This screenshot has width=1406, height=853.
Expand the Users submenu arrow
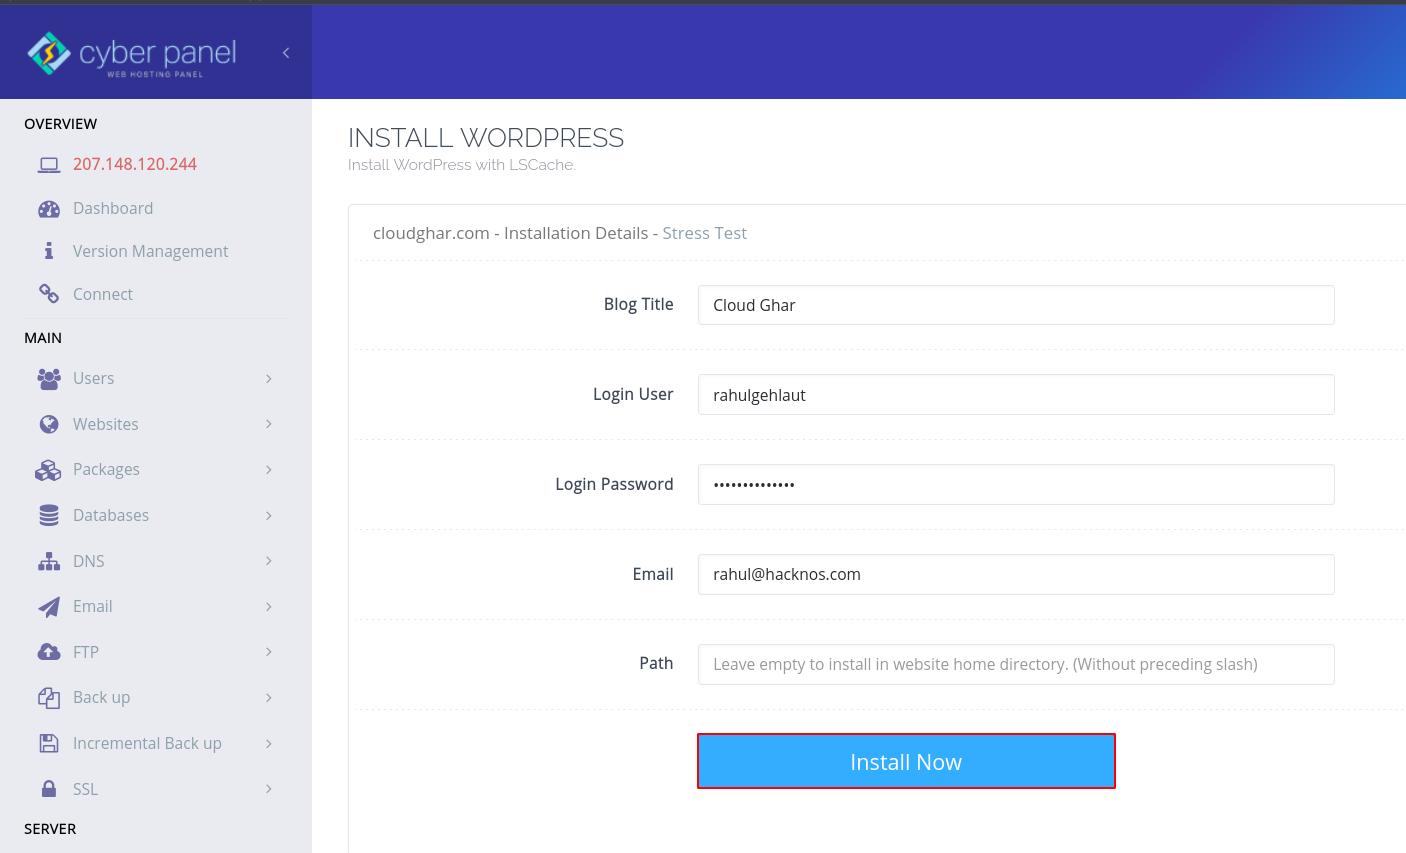tap(269, 378)
